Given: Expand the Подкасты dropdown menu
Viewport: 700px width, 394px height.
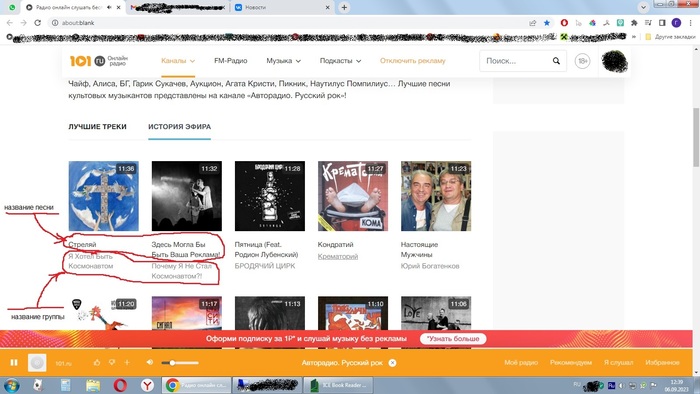Looking at the screenshot, I should point(340,61).
